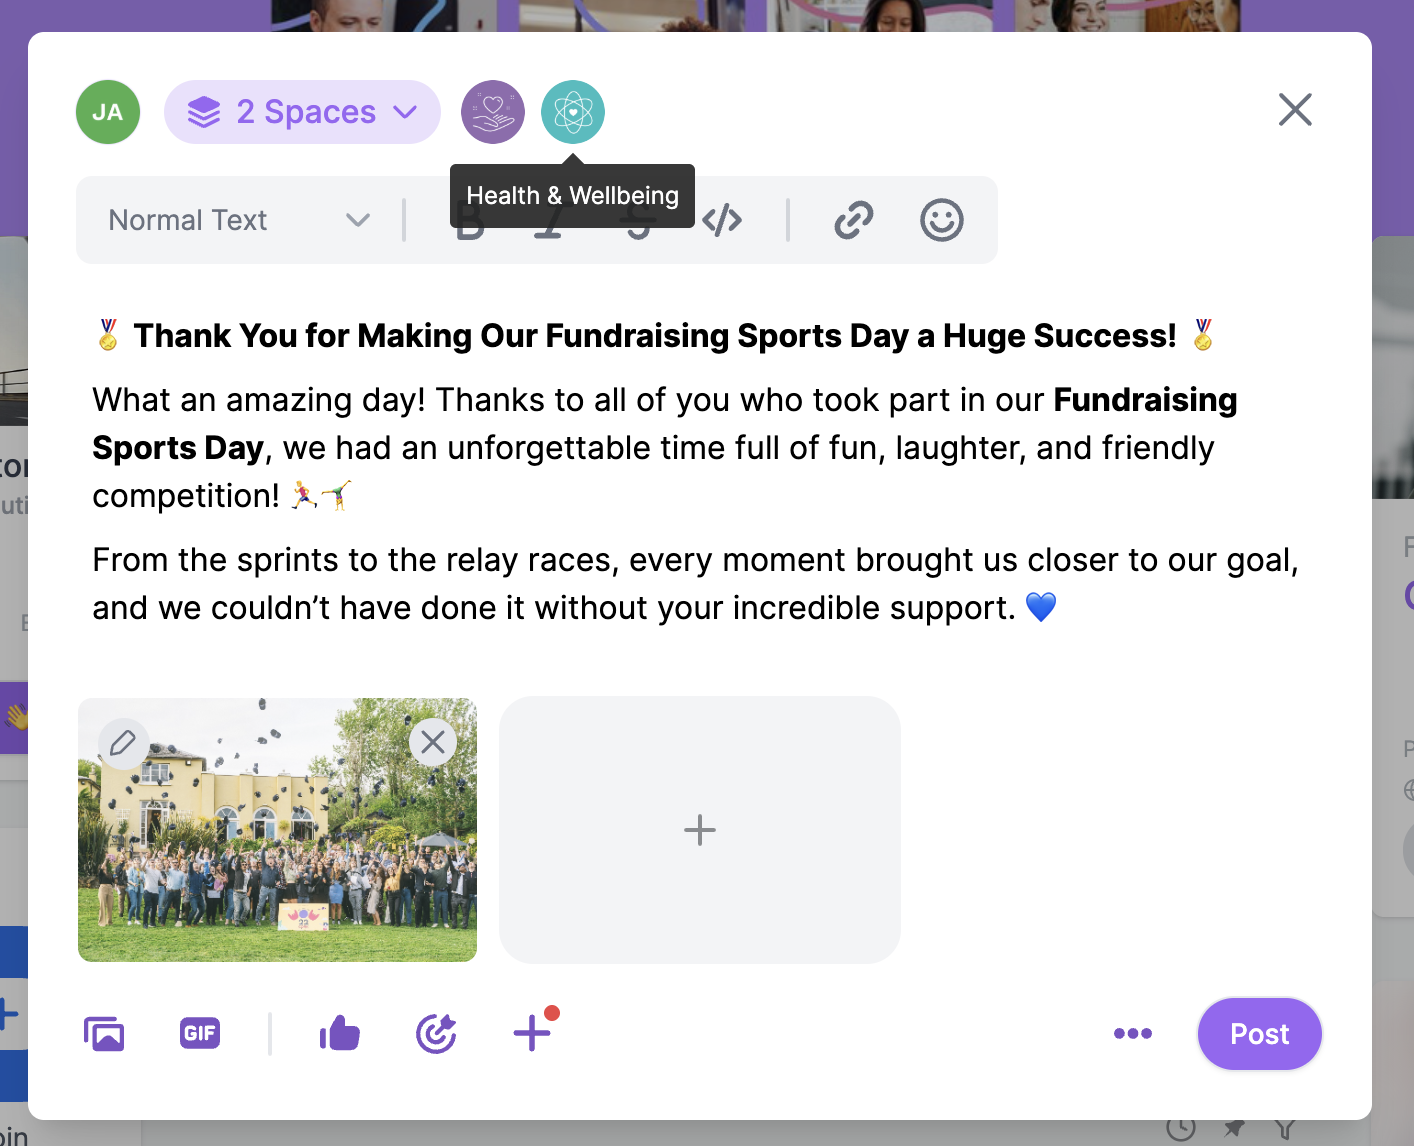Click the clock icon behind the dialog
The image size is (1414, 1146).
point(1181,1130)
